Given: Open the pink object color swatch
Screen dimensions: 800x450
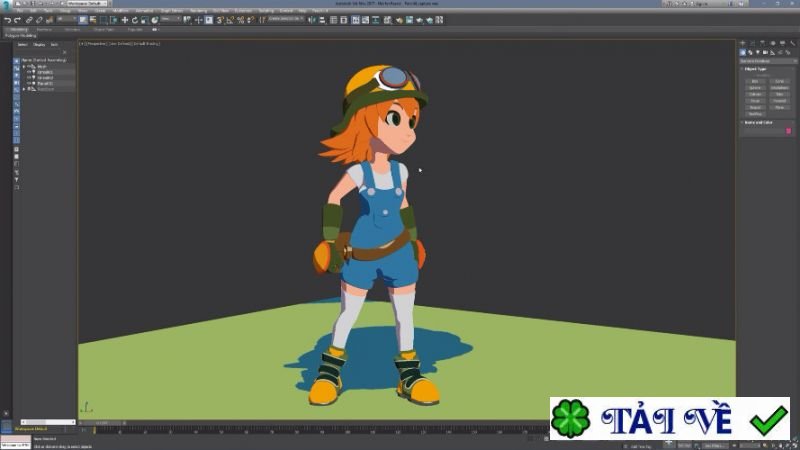Looking at the screenshot, I should click(788, 131).
